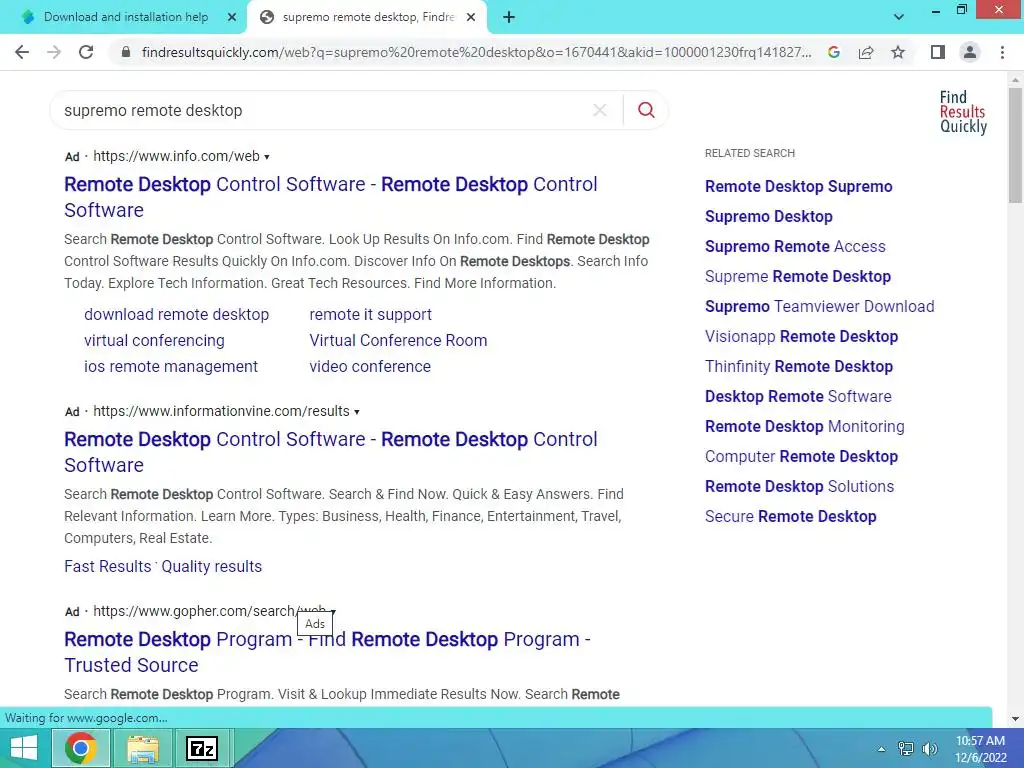
Task: Go back to the previous page
Action: click(22, 52)
